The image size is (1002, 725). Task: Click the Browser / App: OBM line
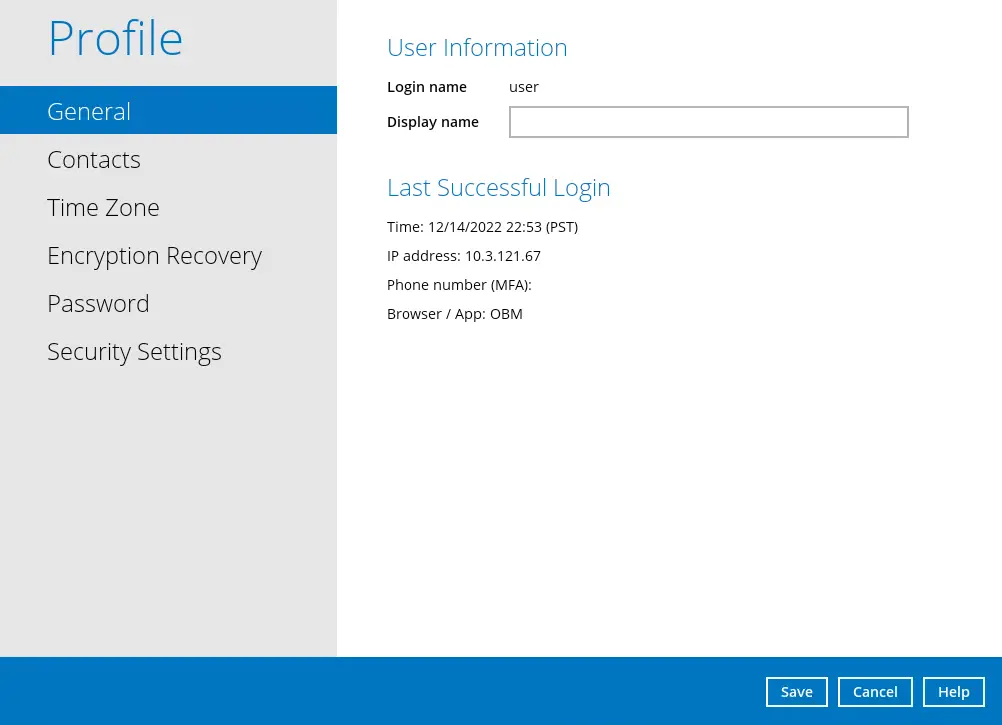(x=455, y=314)
